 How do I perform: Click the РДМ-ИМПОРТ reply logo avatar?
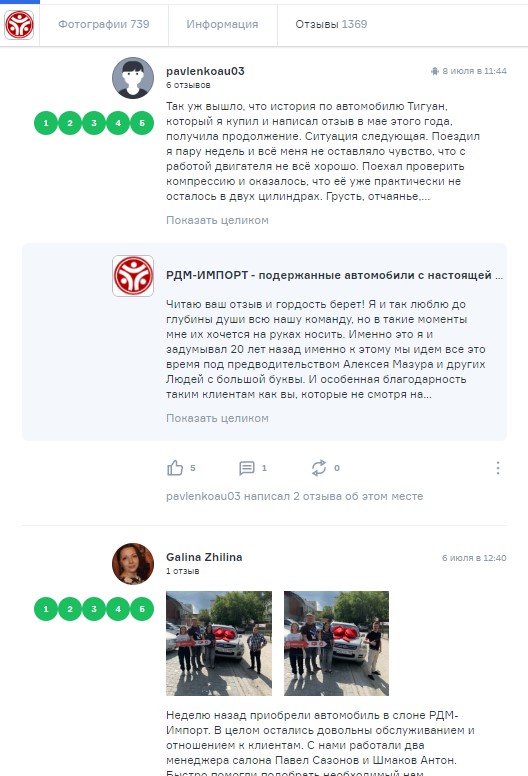pyautogui.click(x=133, y=276)
